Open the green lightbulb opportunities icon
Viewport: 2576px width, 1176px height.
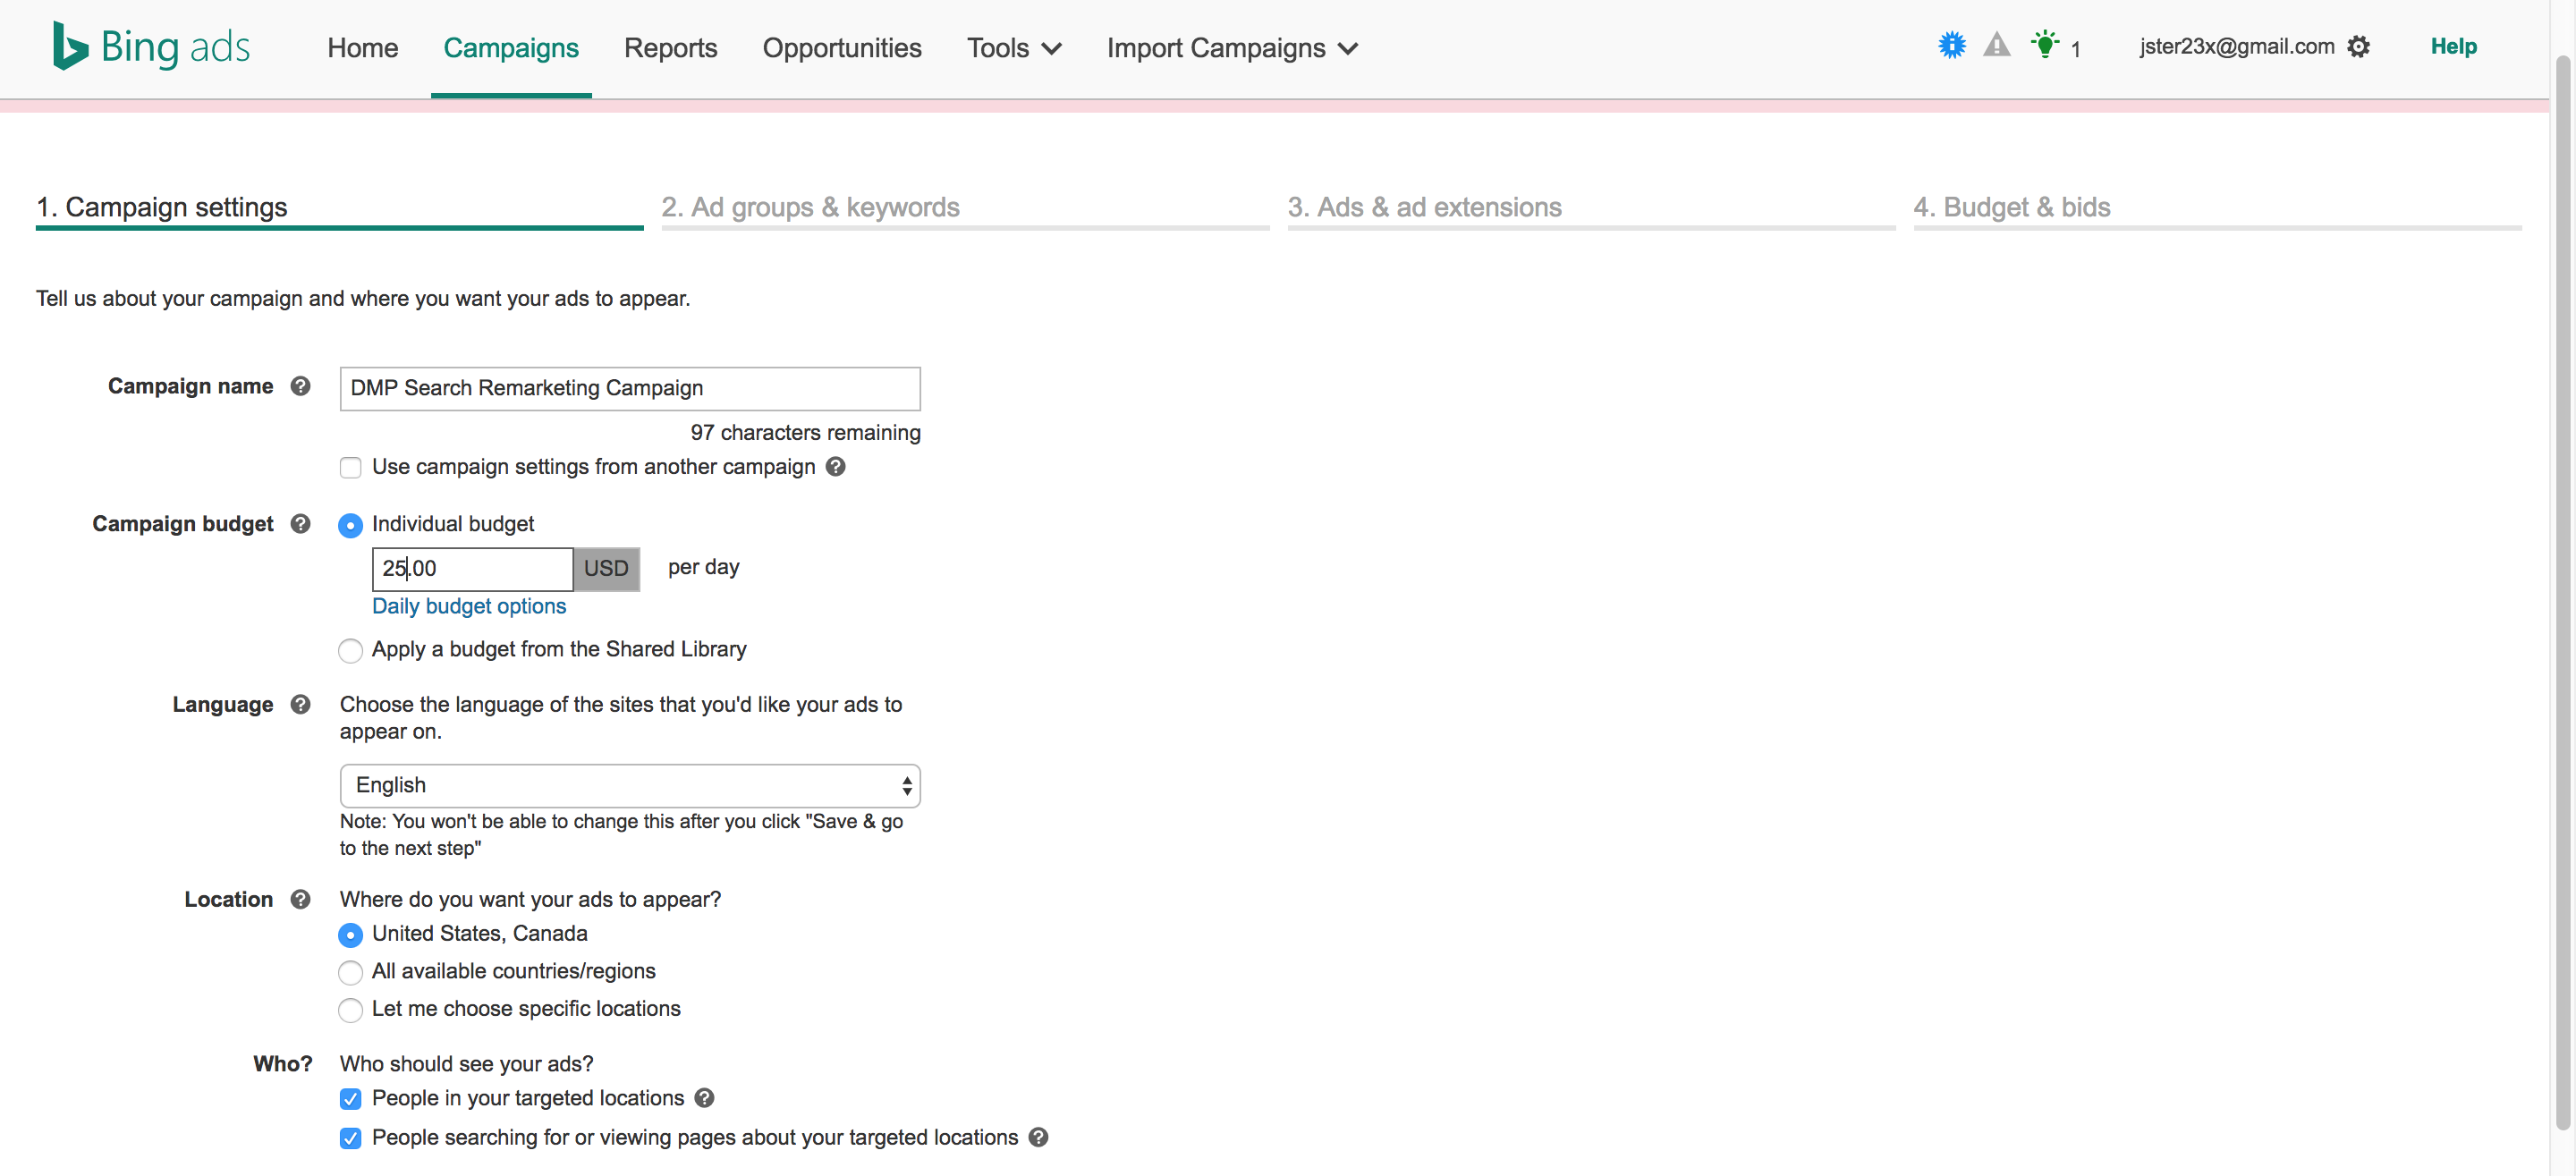2044,45
